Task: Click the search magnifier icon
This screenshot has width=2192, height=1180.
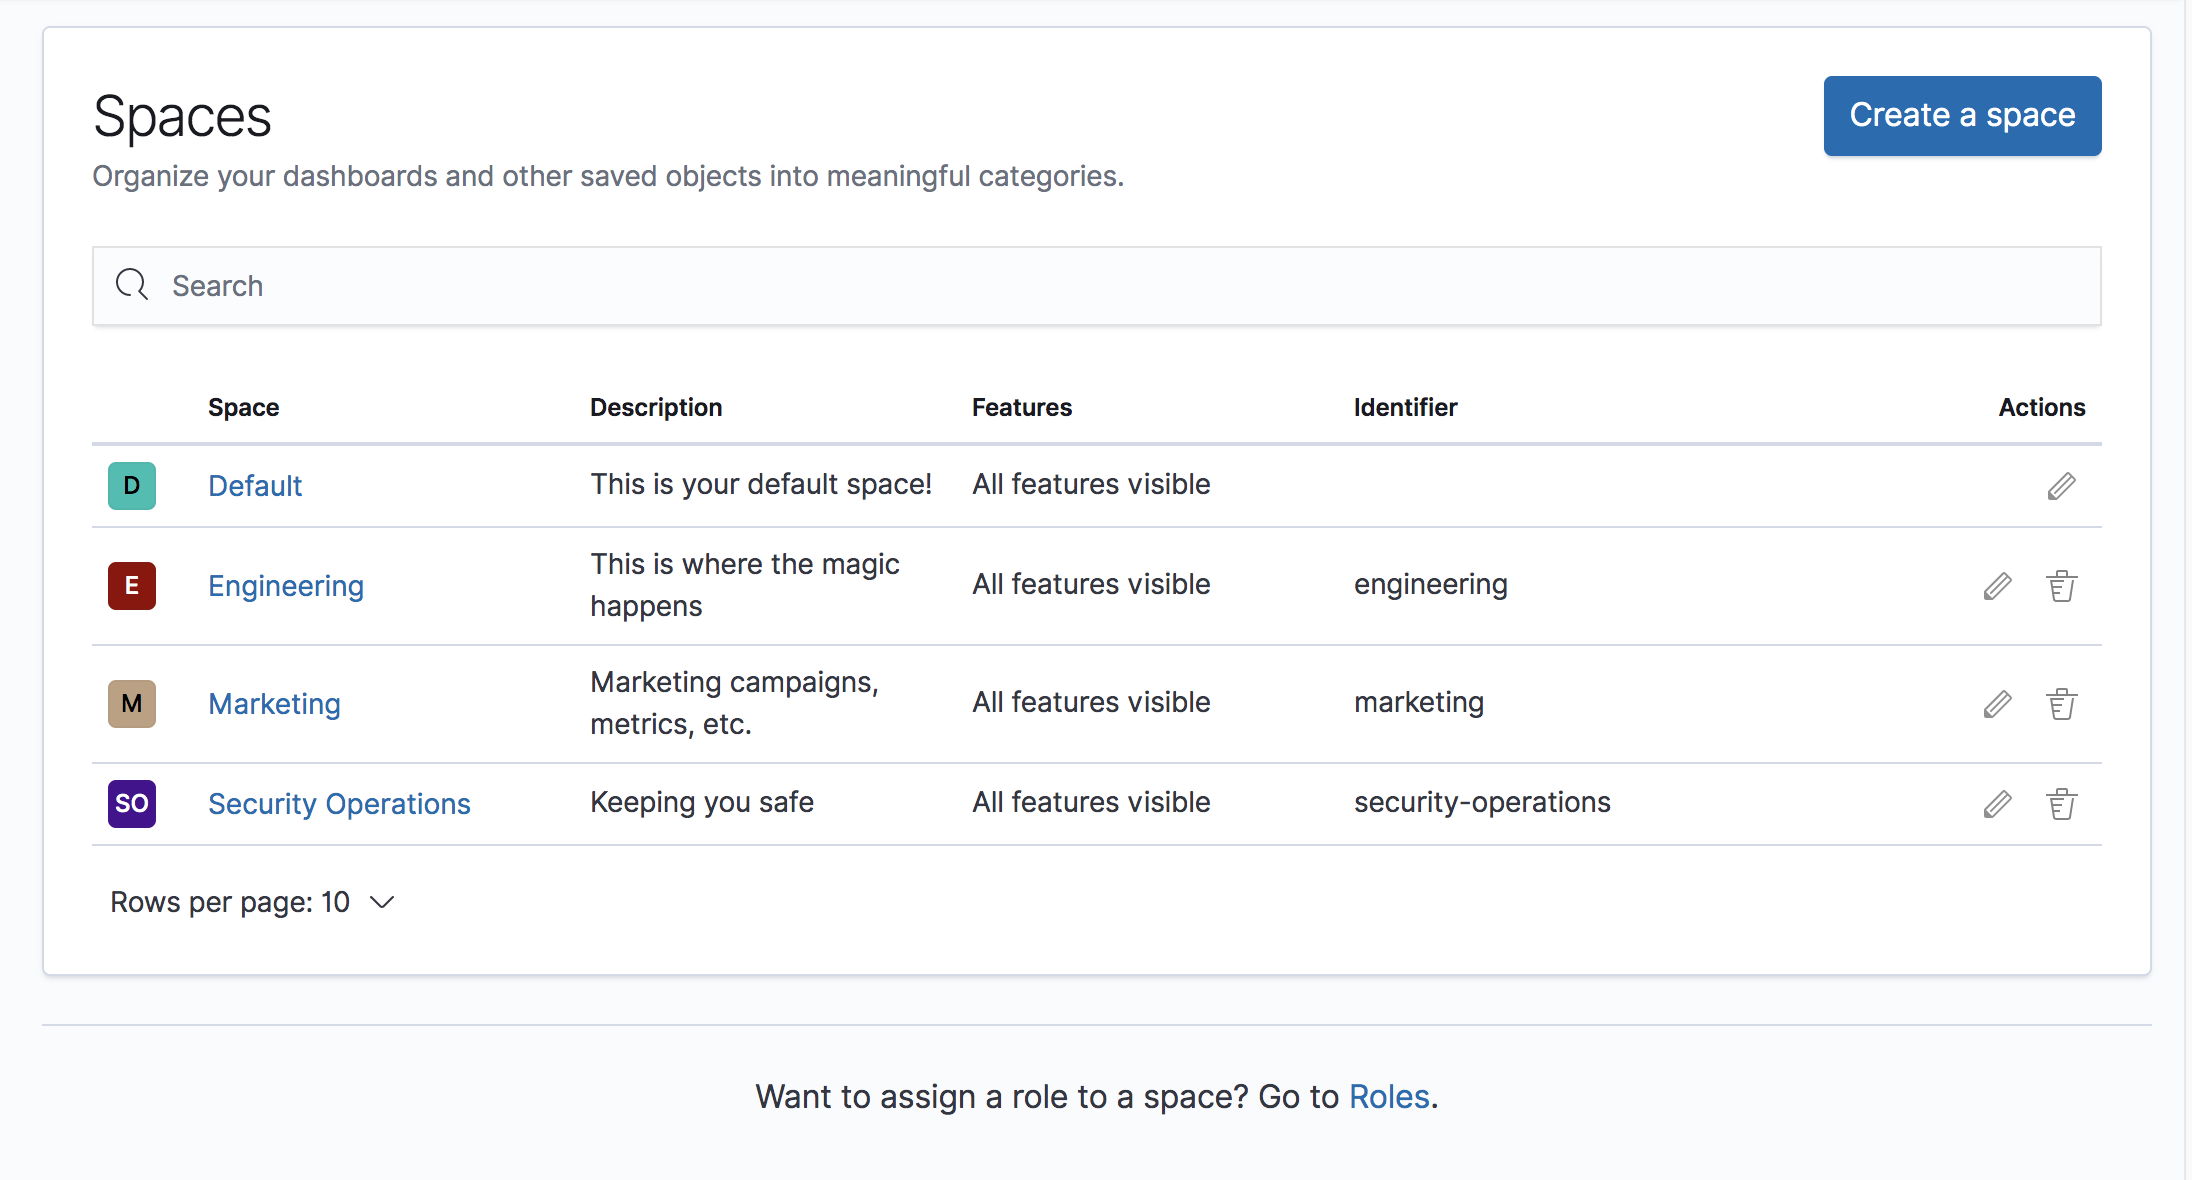Action: coord(132,285)
